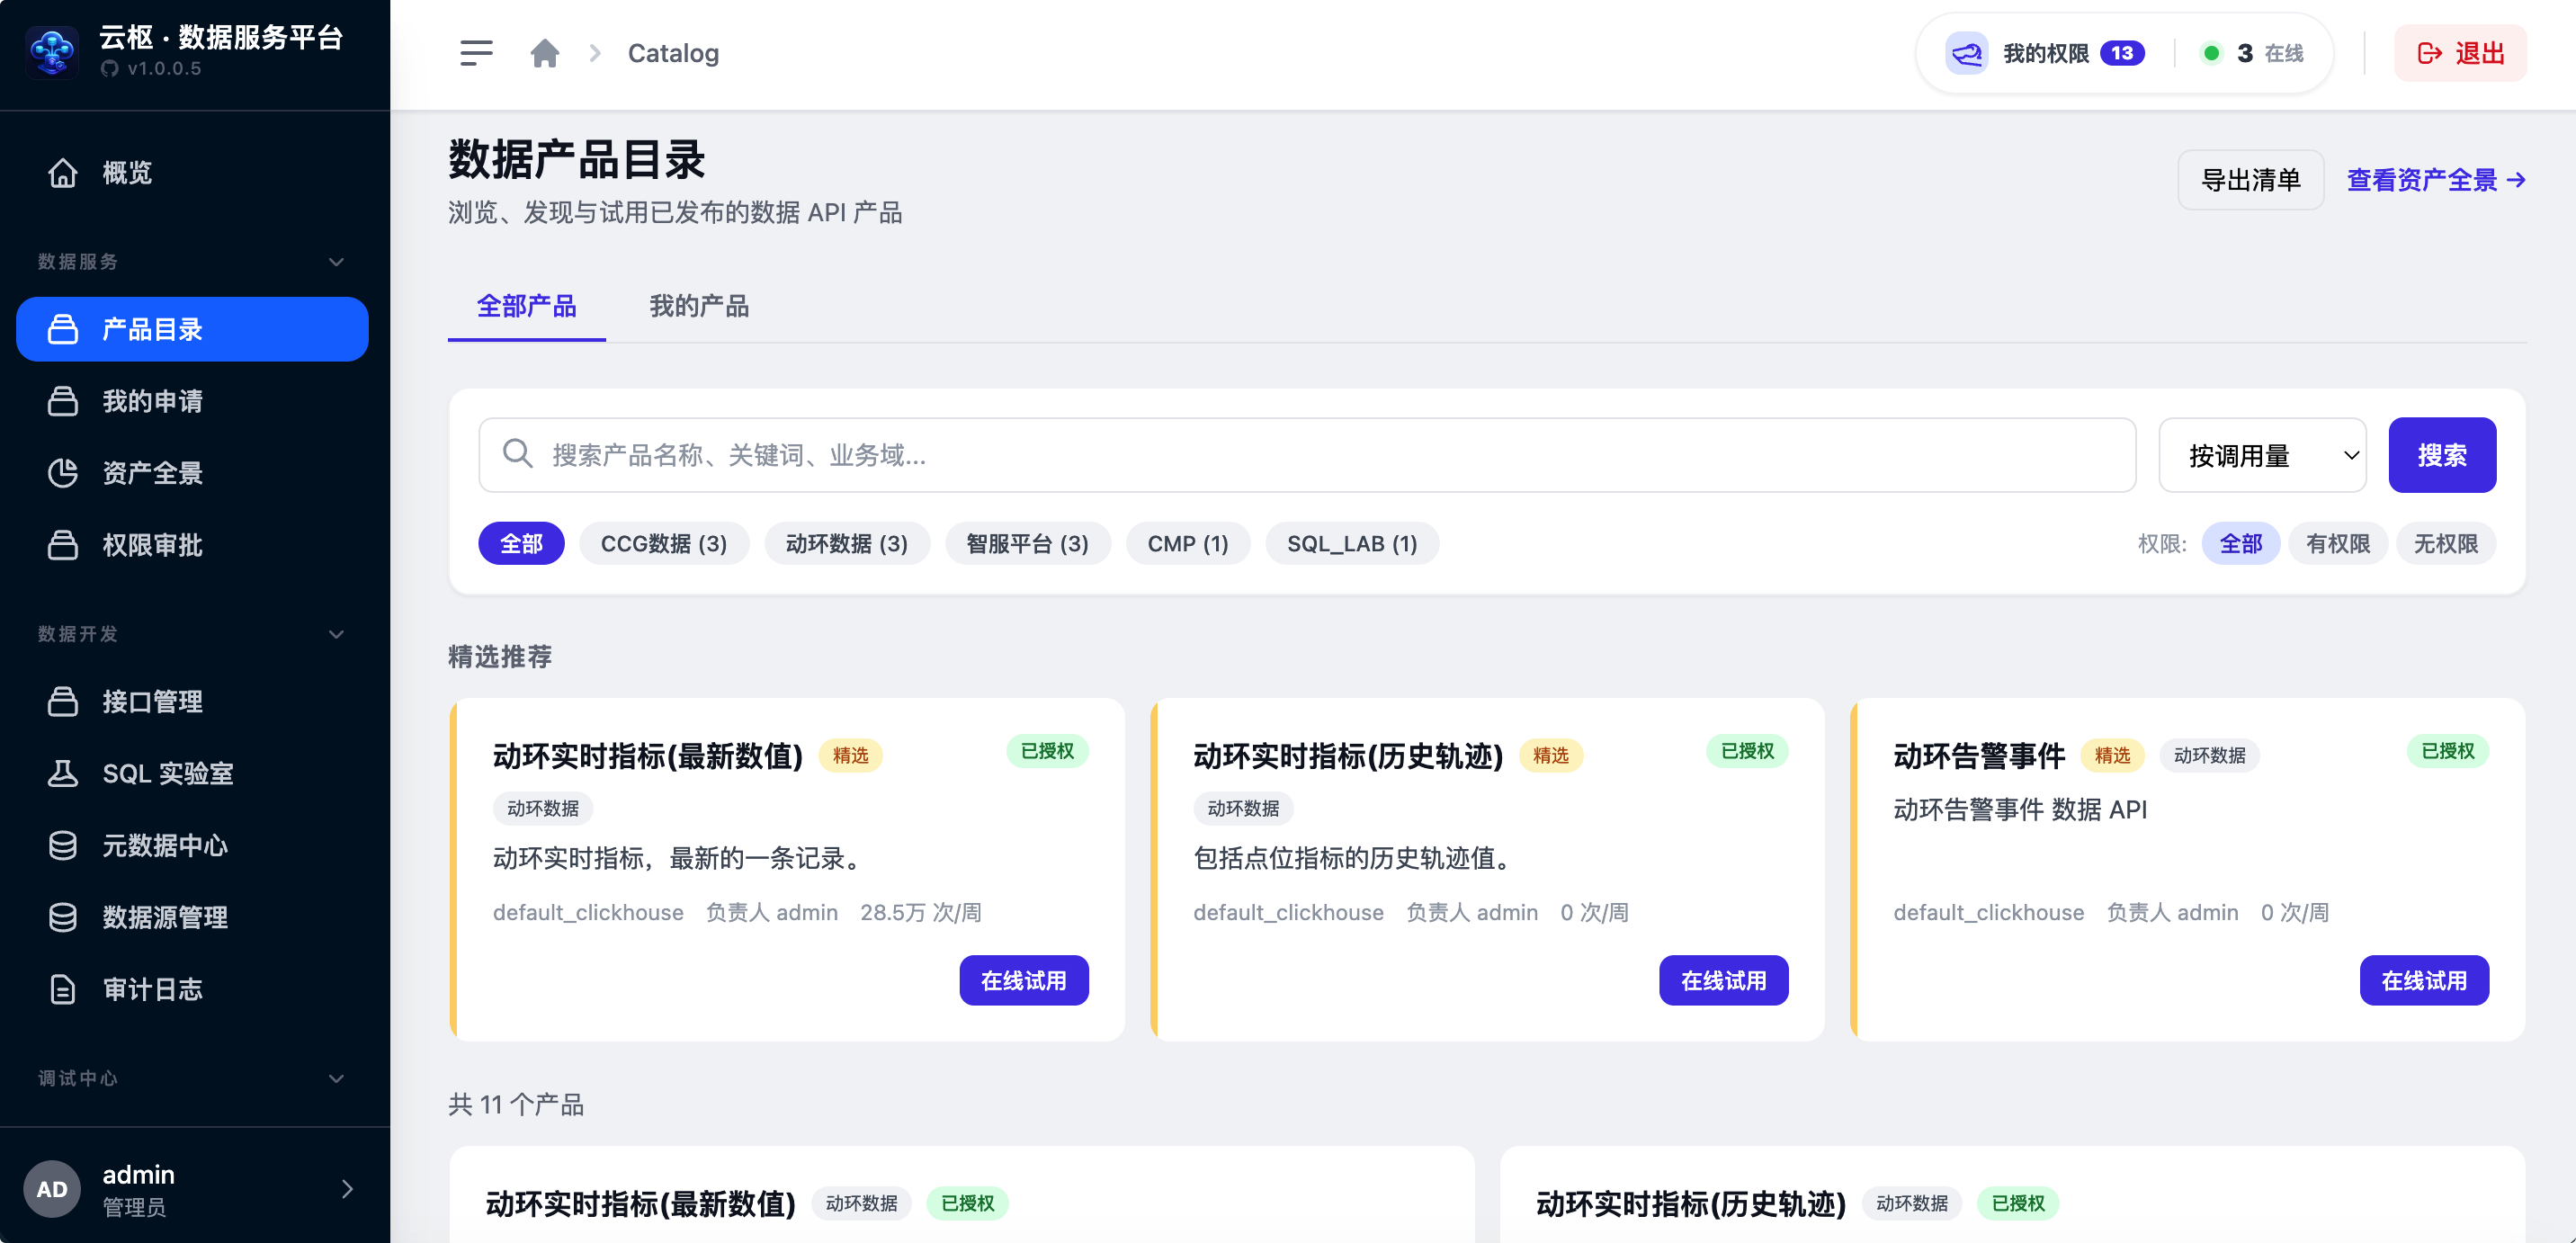Click the 搜索 button
Screen dimensions: 2576x1243
[x=2442, y=455]
